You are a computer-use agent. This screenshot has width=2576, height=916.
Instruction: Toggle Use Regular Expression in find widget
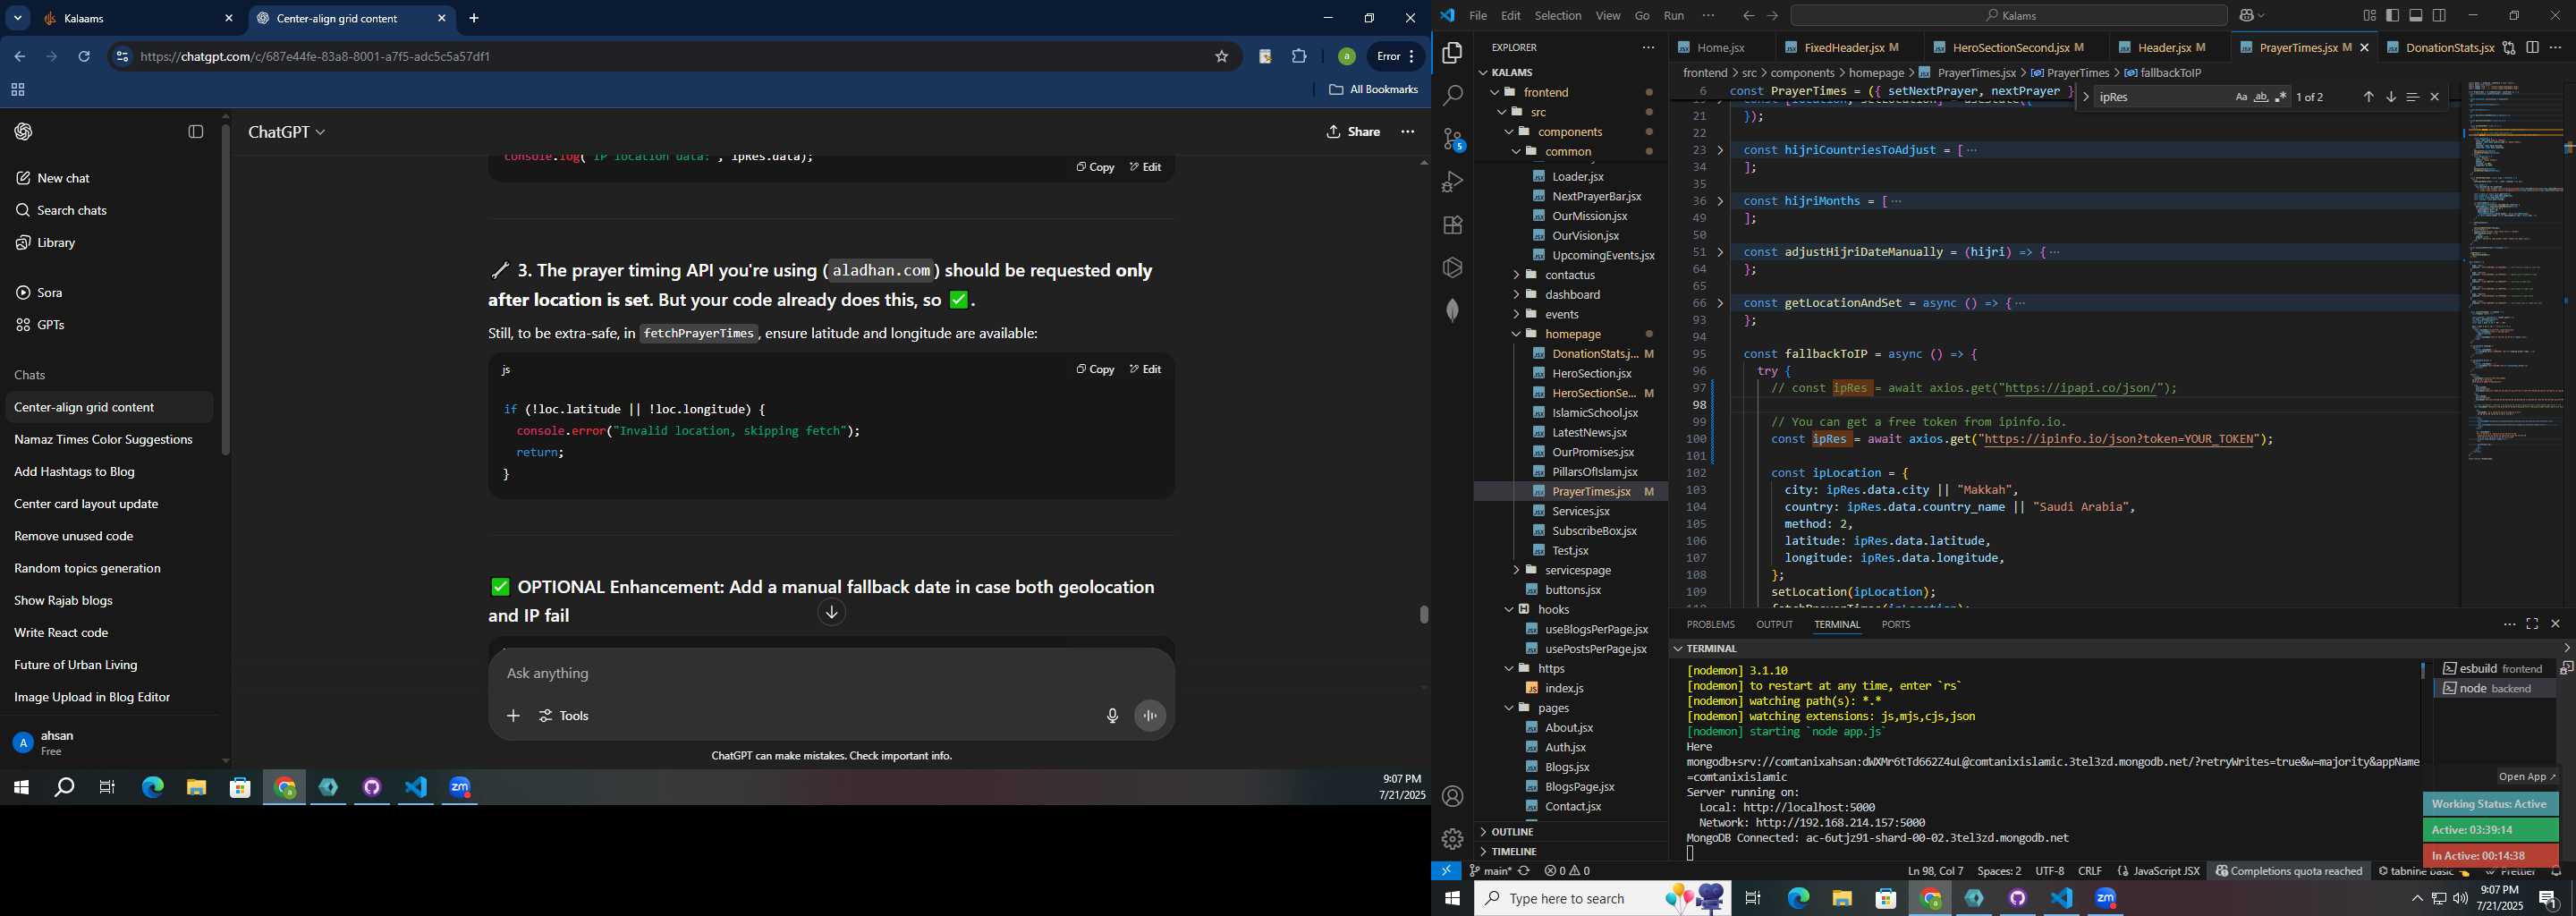click(2281, 97)
